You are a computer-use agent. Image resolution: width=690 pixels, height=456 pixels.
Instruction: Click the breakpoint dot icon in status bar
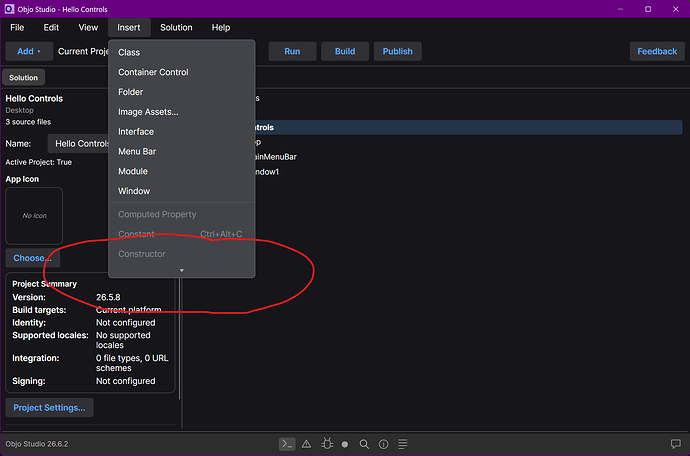click(345, 444)
